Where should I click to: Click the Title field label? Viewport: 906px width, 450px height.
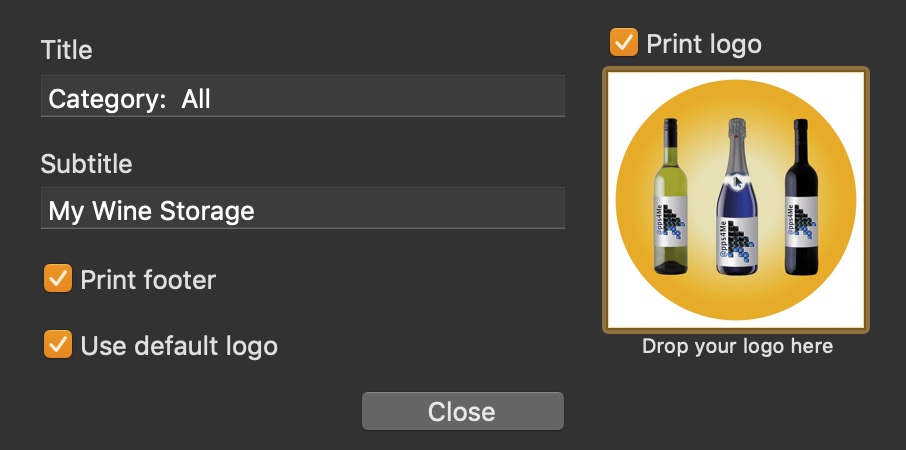(66, 50)
